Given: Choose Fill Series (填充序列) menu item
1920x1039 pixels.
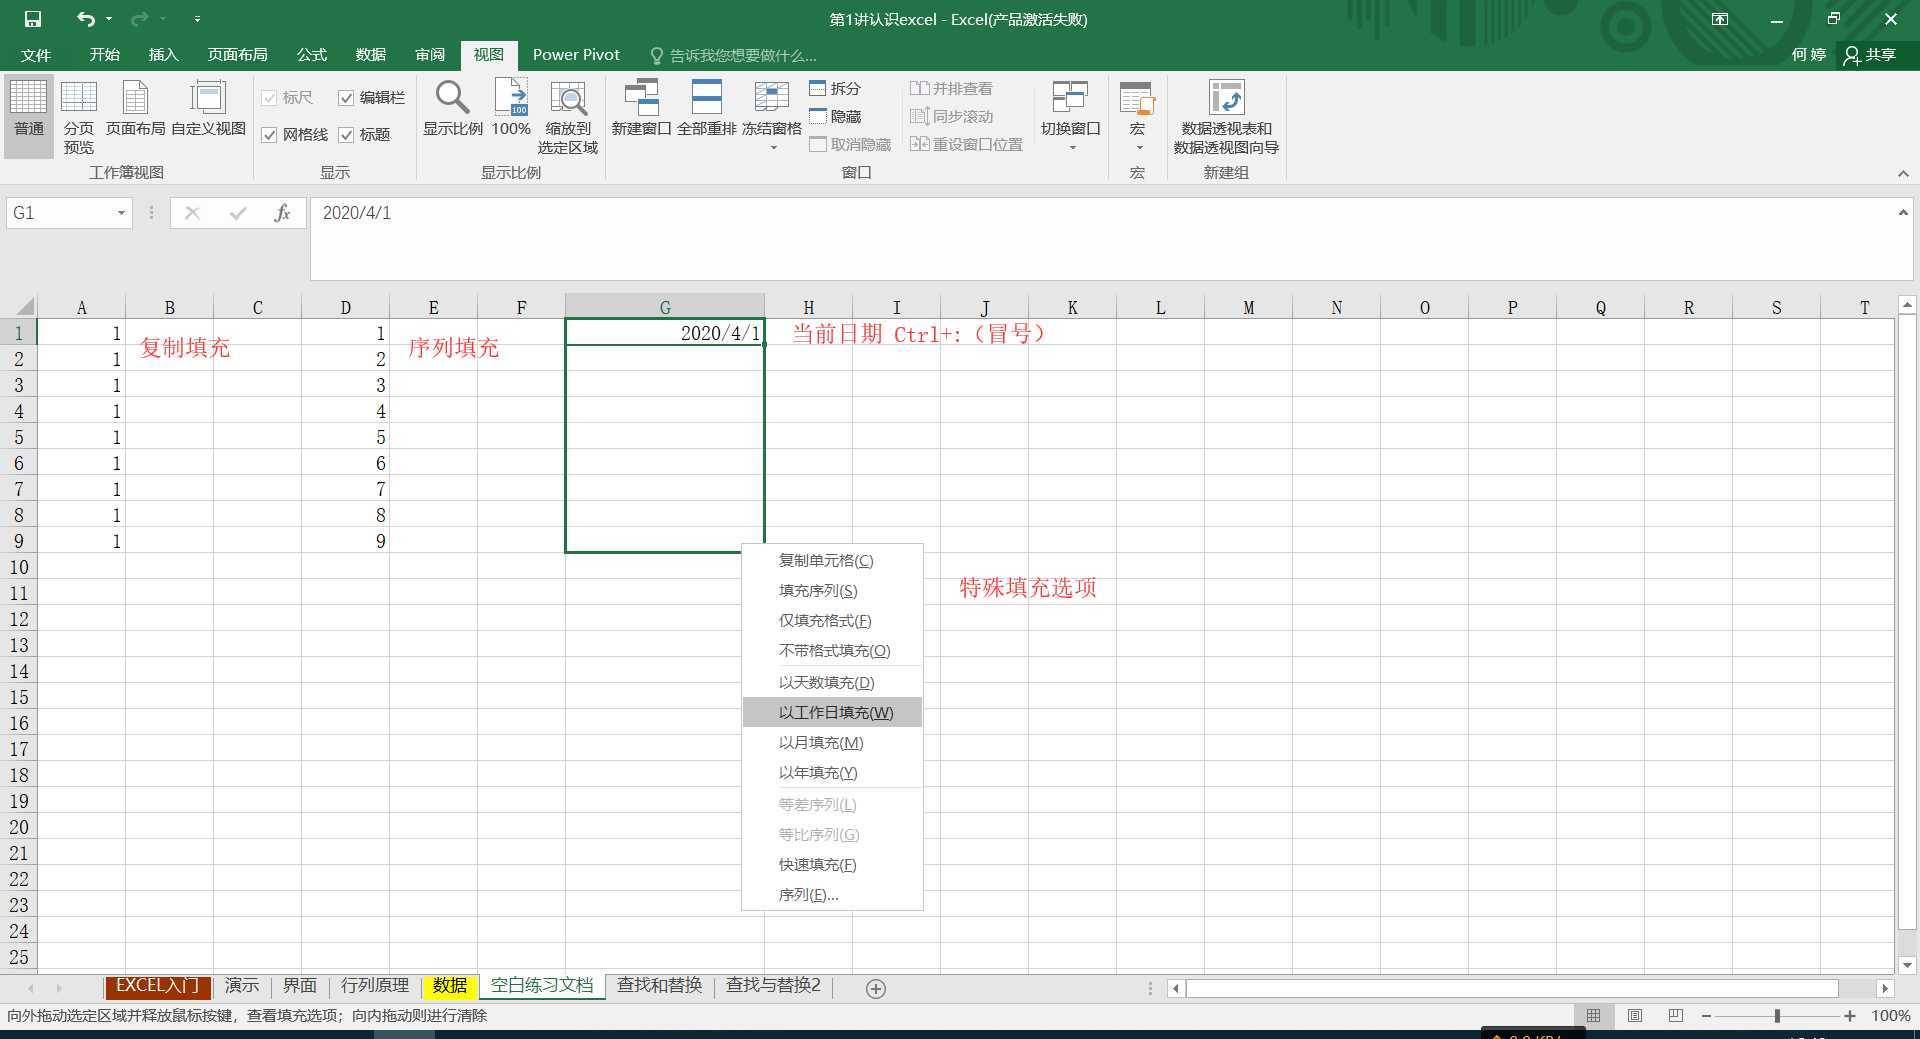Looking at the screenshot, I should click(832, 591).
